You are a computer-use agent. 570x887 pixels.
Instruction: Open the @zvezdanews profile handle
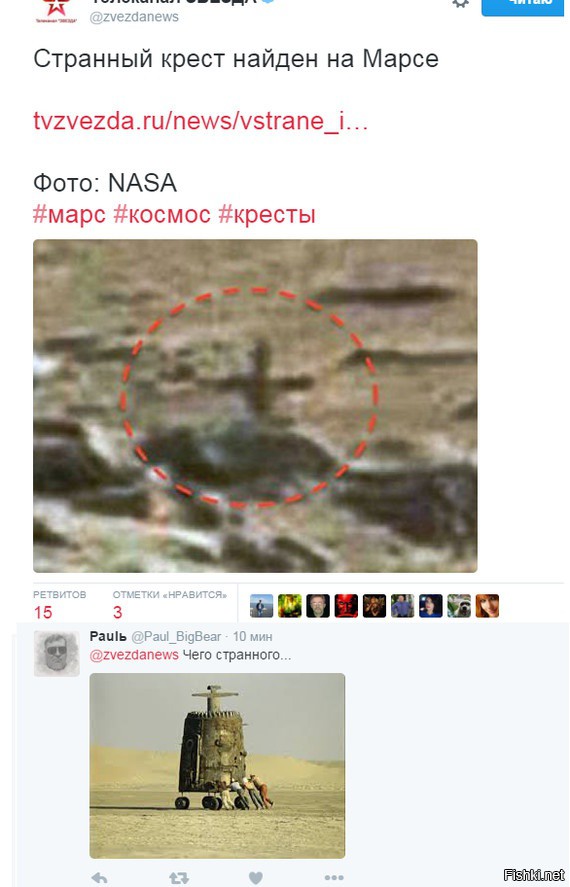click(134, 17)
